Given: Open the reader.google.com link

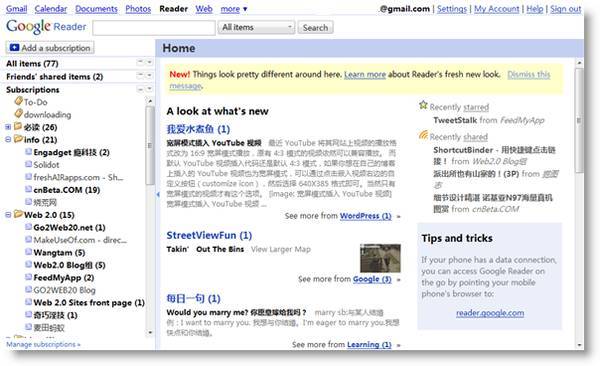Looking at the screenshot, I should point(490,313).
